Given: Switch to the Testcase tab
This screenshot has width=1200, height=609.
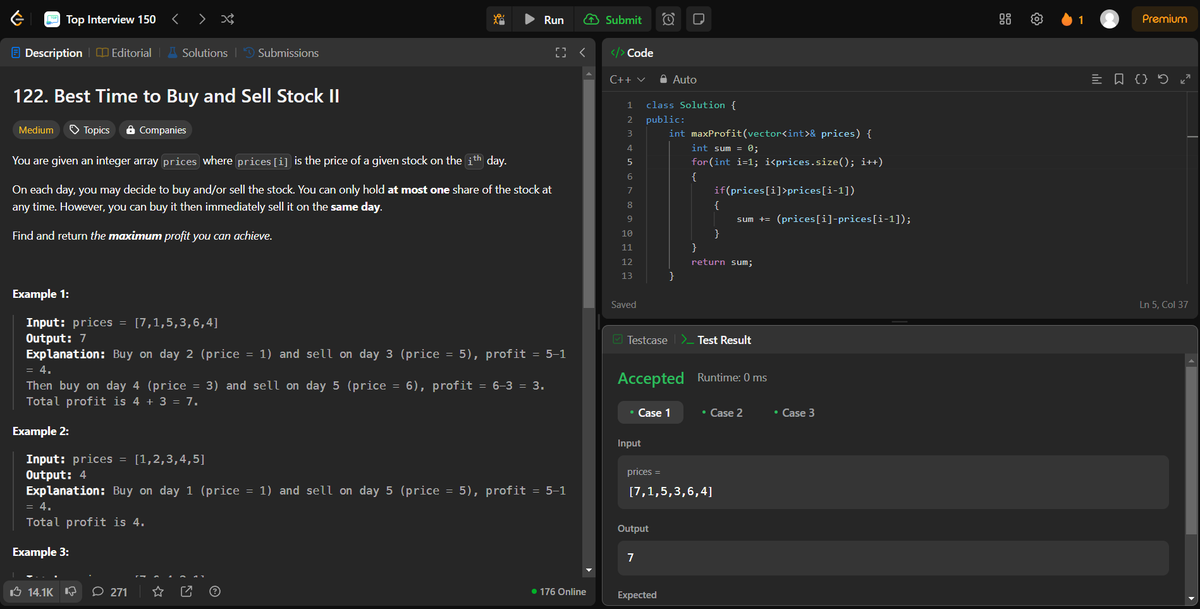Looking at the screenshot, I should (639, 340).
